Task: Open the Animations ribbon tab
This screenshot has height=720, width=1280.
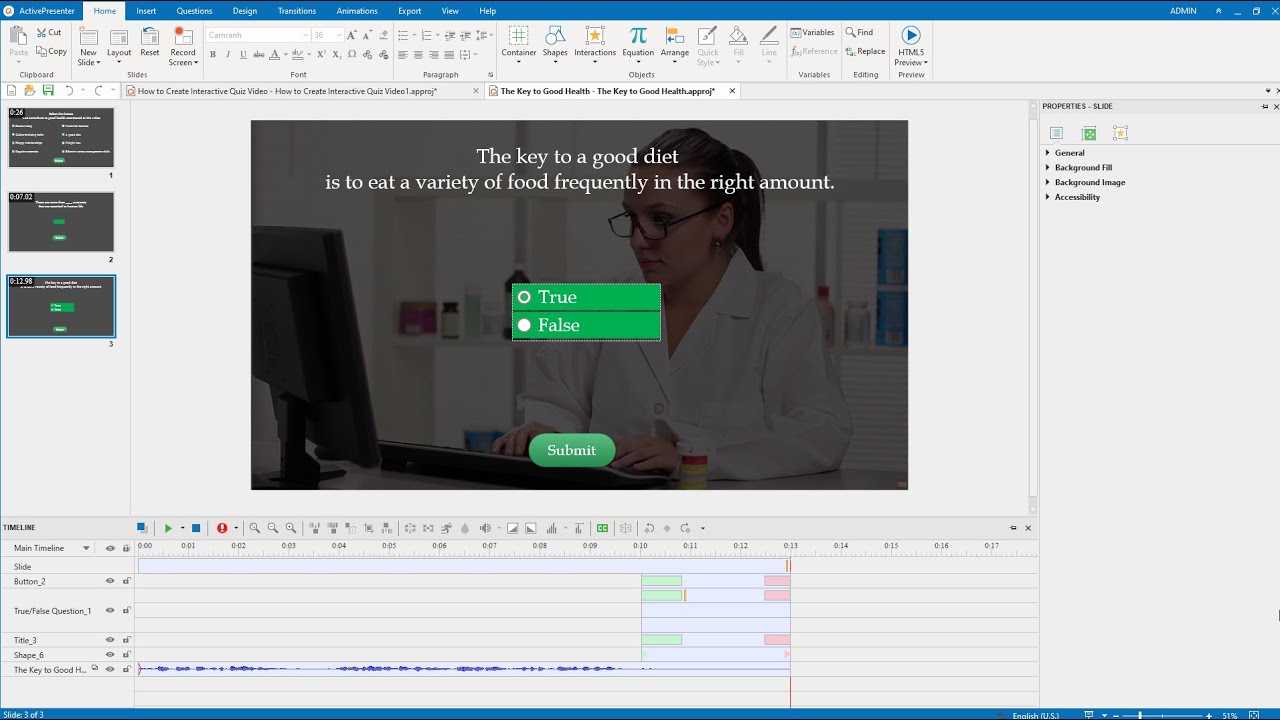Action: (357, 11)
